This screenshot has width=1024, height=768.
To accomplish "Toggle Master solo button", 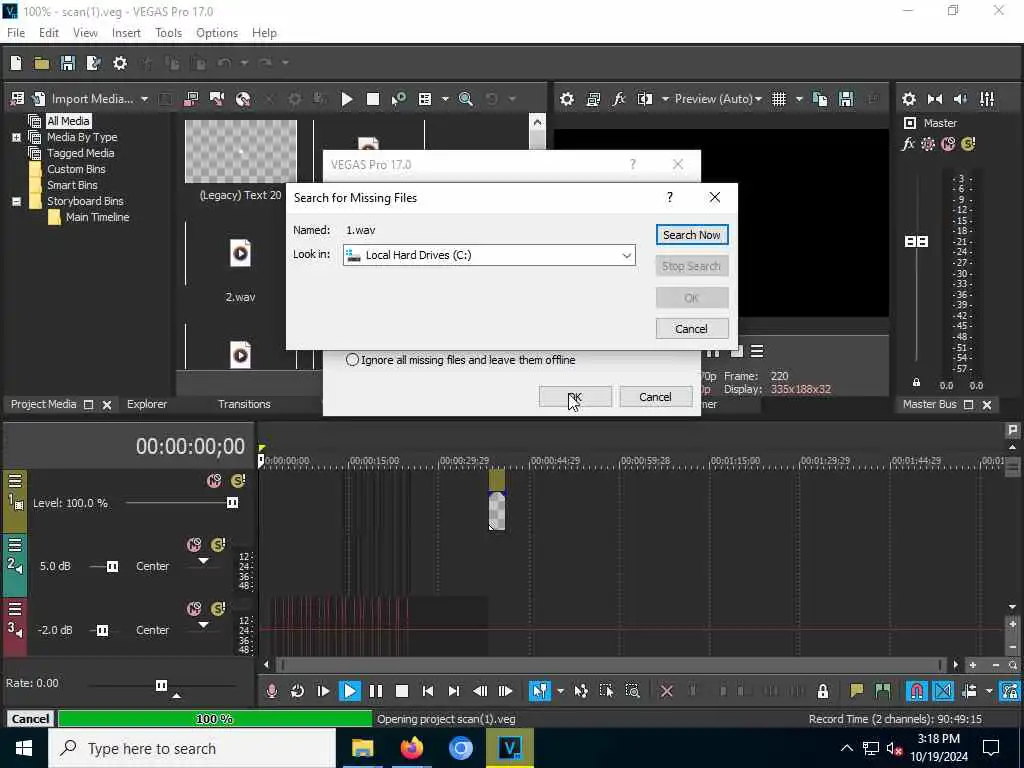I will pos(968,144).
